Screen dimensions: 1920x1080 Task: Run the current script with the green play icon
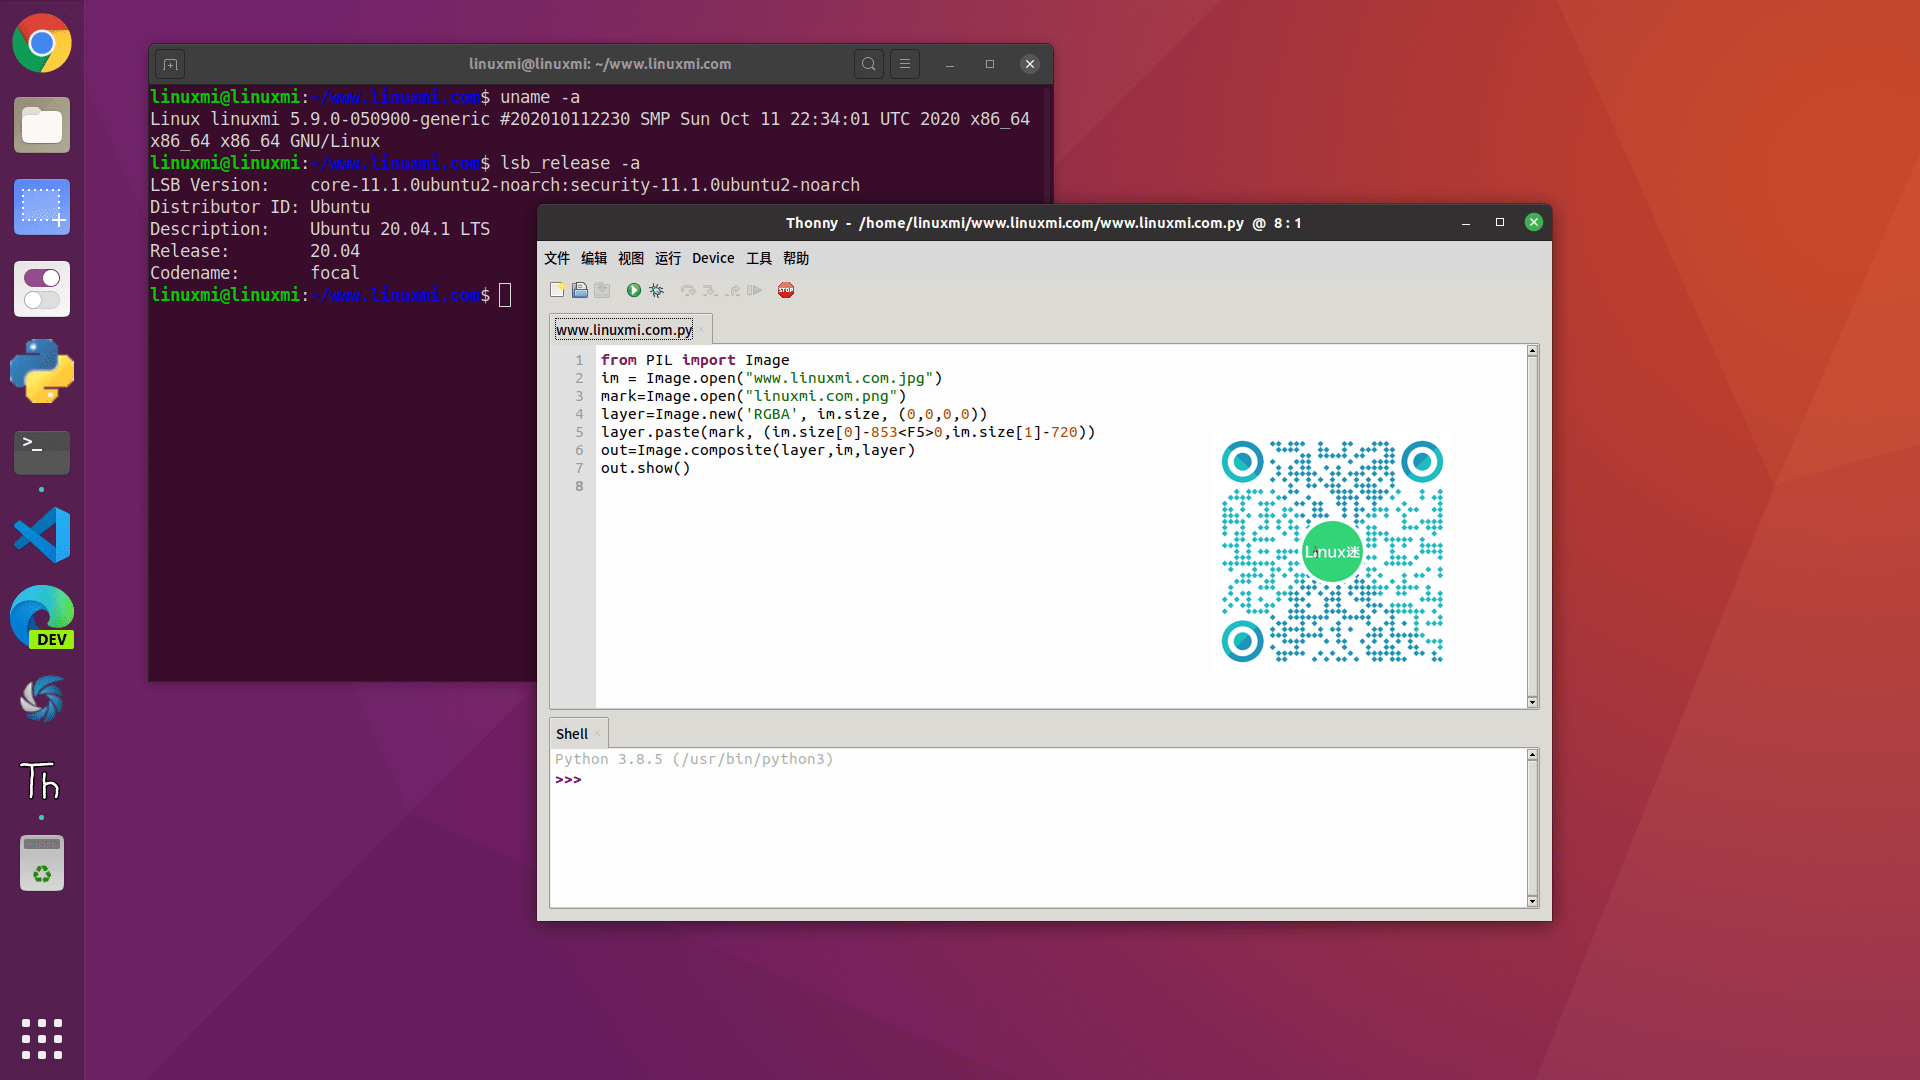click(634, 290)
